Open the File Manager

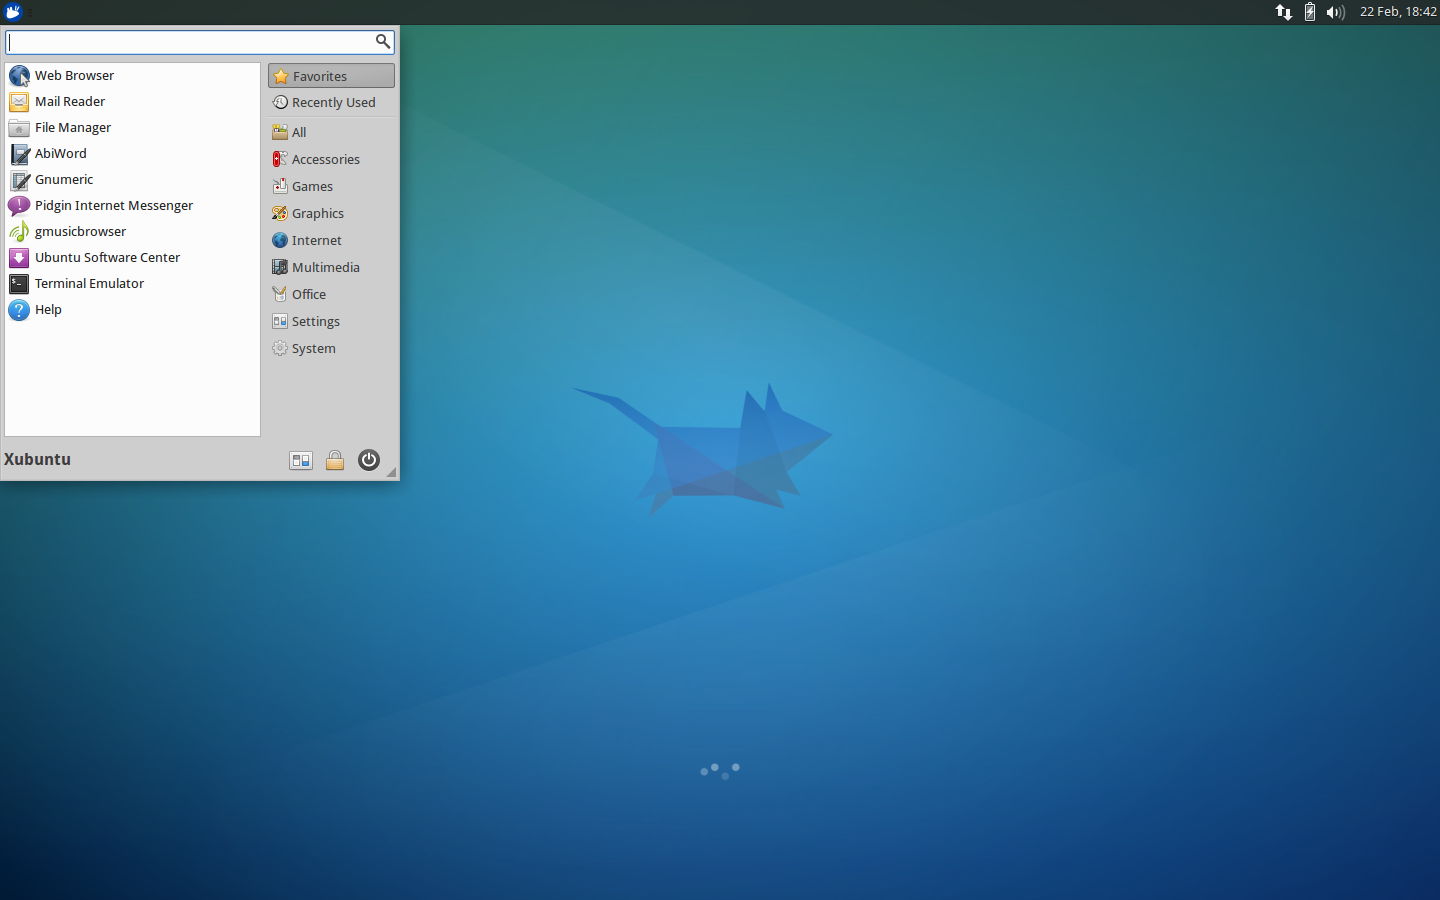click(x=71, y=127)
